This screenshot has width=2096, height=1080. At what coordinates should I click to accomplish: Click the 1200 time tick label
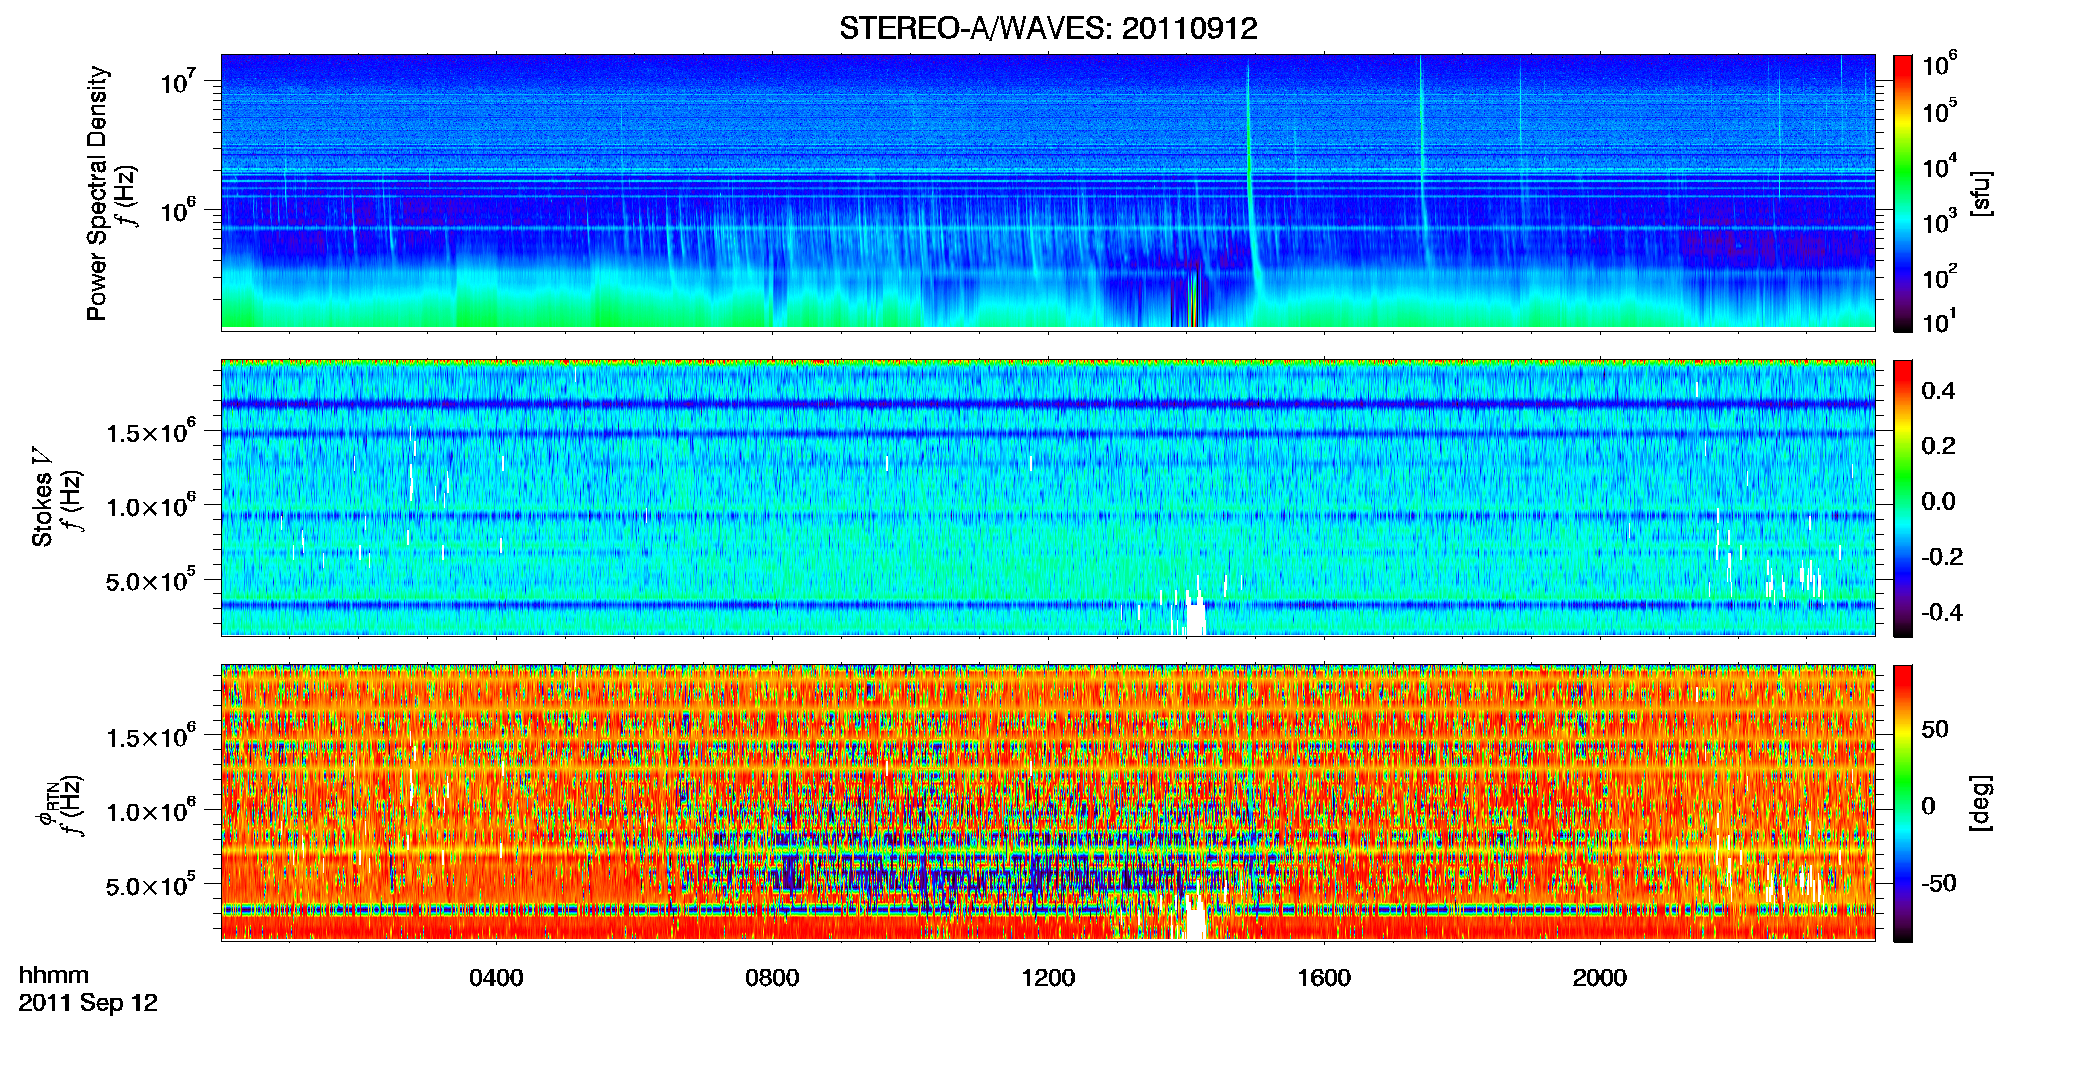pyautogui.click(x=1048, y=978)
